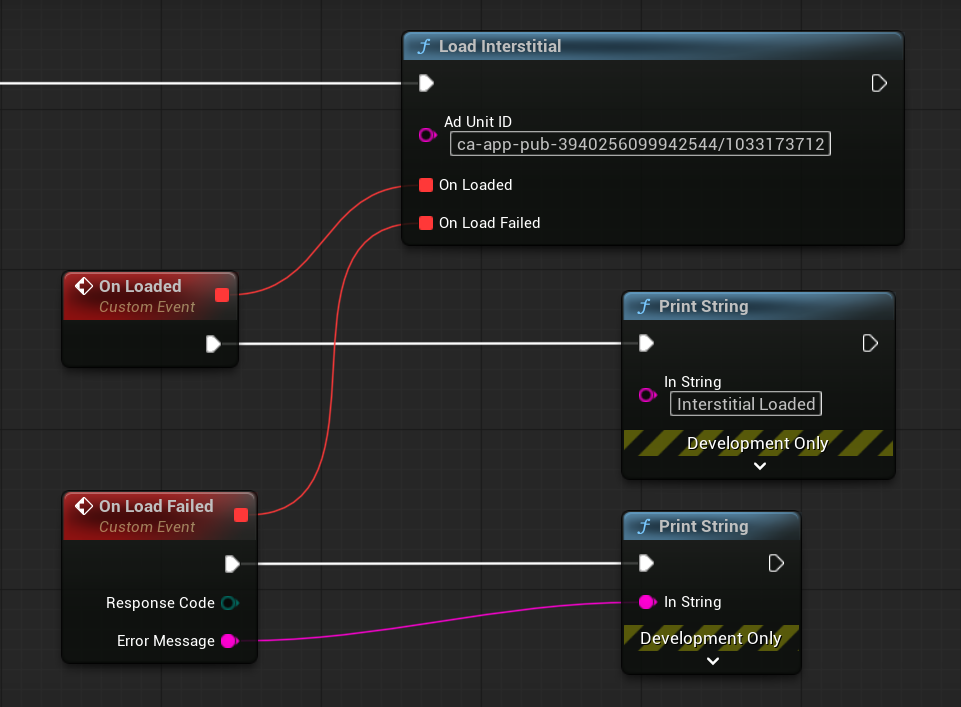Image resolution: width=961 pixels, height=707 pixels.
Task: Select the On Loaded custom event node header
Action: [x=150, y=296]
